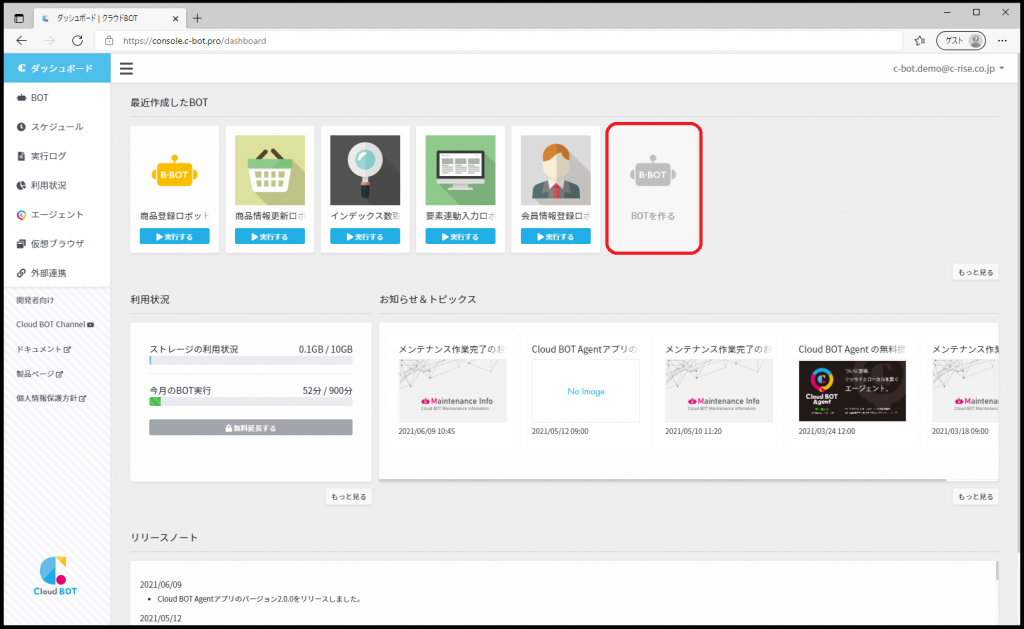Click the 2021/03/24 12:00 news timestamp
The image size is (1024, 629).
click(x=827, y=431)
